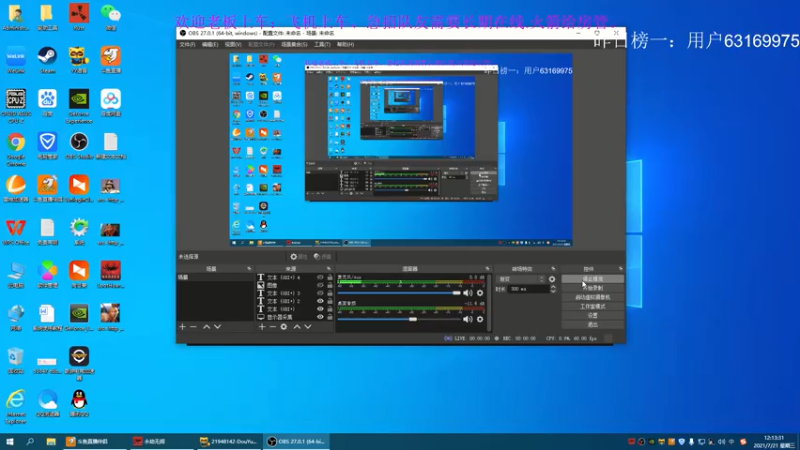The image size is (800, 450).
Task: Move the scene down in the scenes list
Action: coord(217,327)
